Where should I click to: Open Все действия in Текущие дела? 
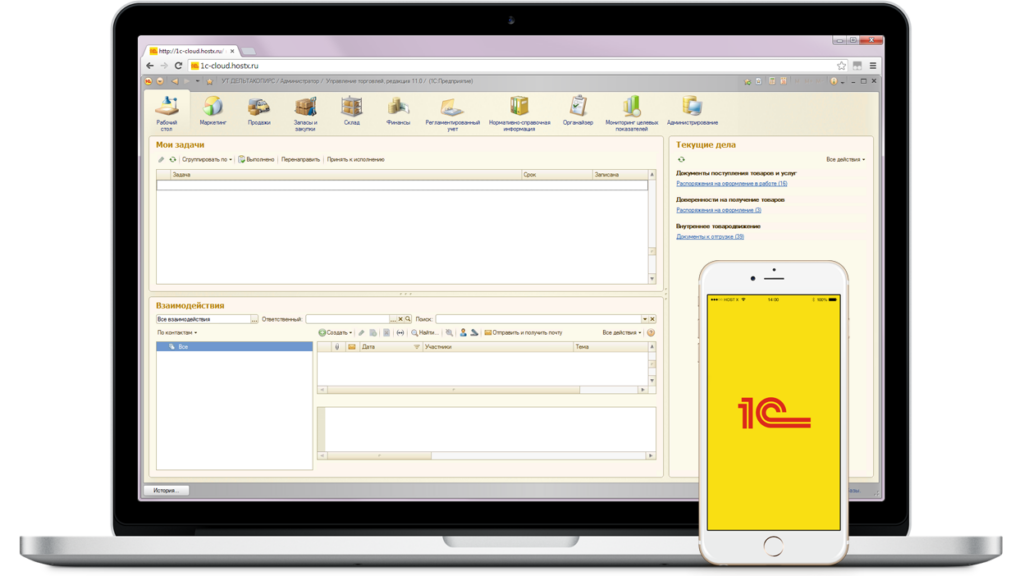[x=845, y=159]
